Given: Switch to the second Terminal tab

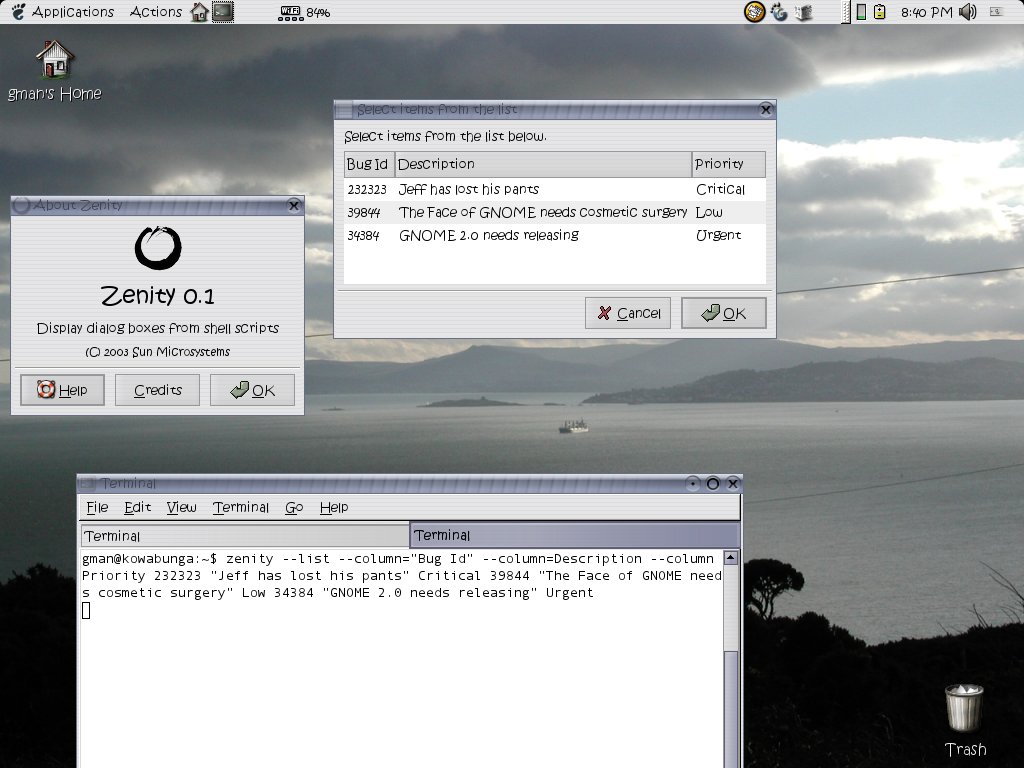Looking at the screenshot, I should pos(575,536).
